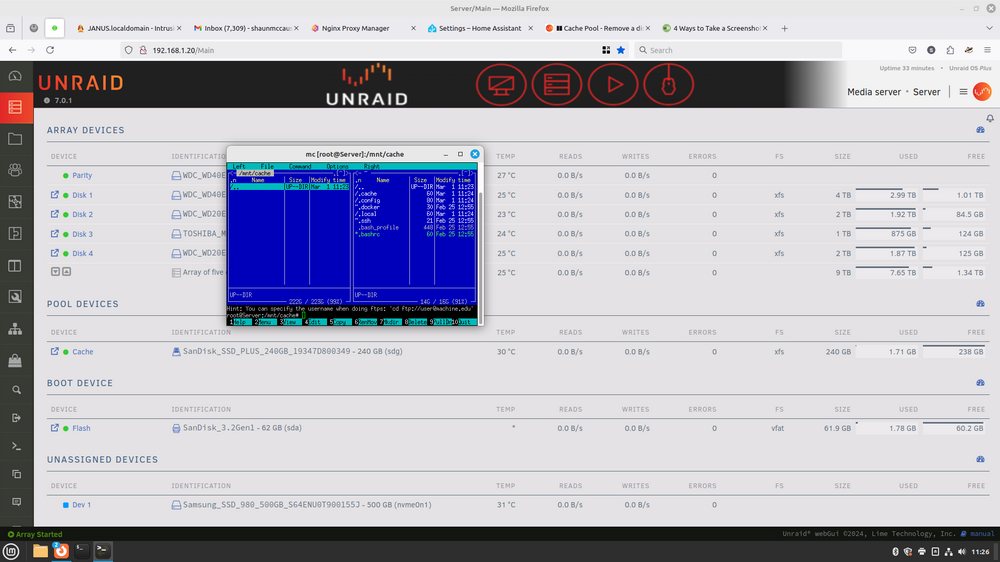Open the Flash device link
This screenshot has width=1000, height=562.
tap(81, 428)
